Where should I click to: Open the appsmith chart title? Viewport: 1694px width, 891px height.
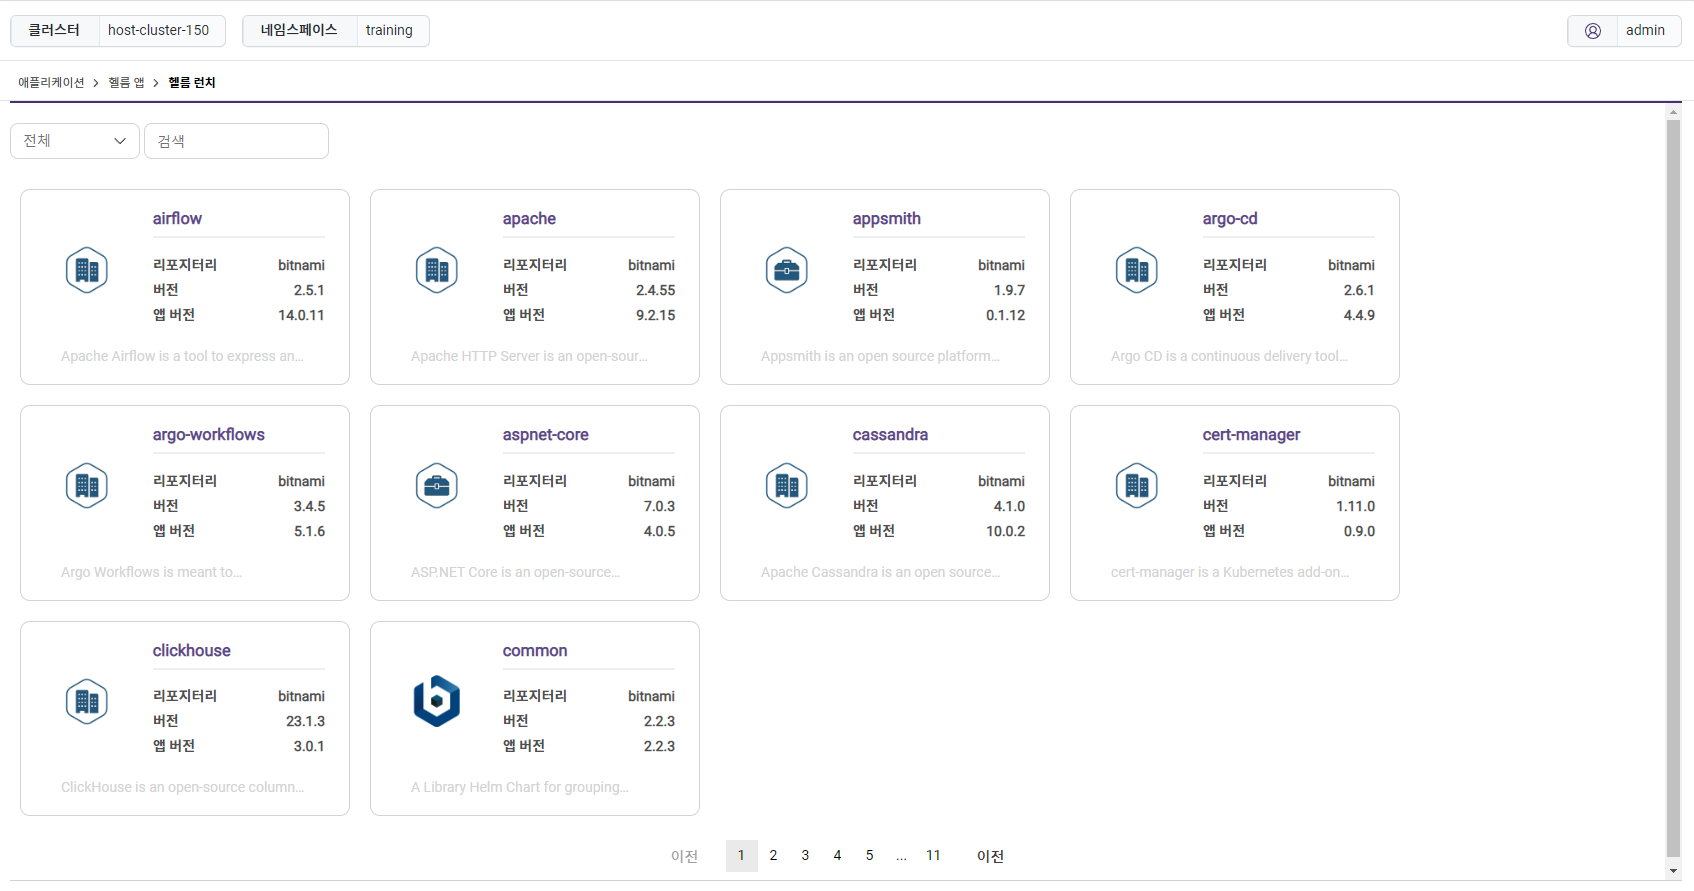click(x=886, y=218)
